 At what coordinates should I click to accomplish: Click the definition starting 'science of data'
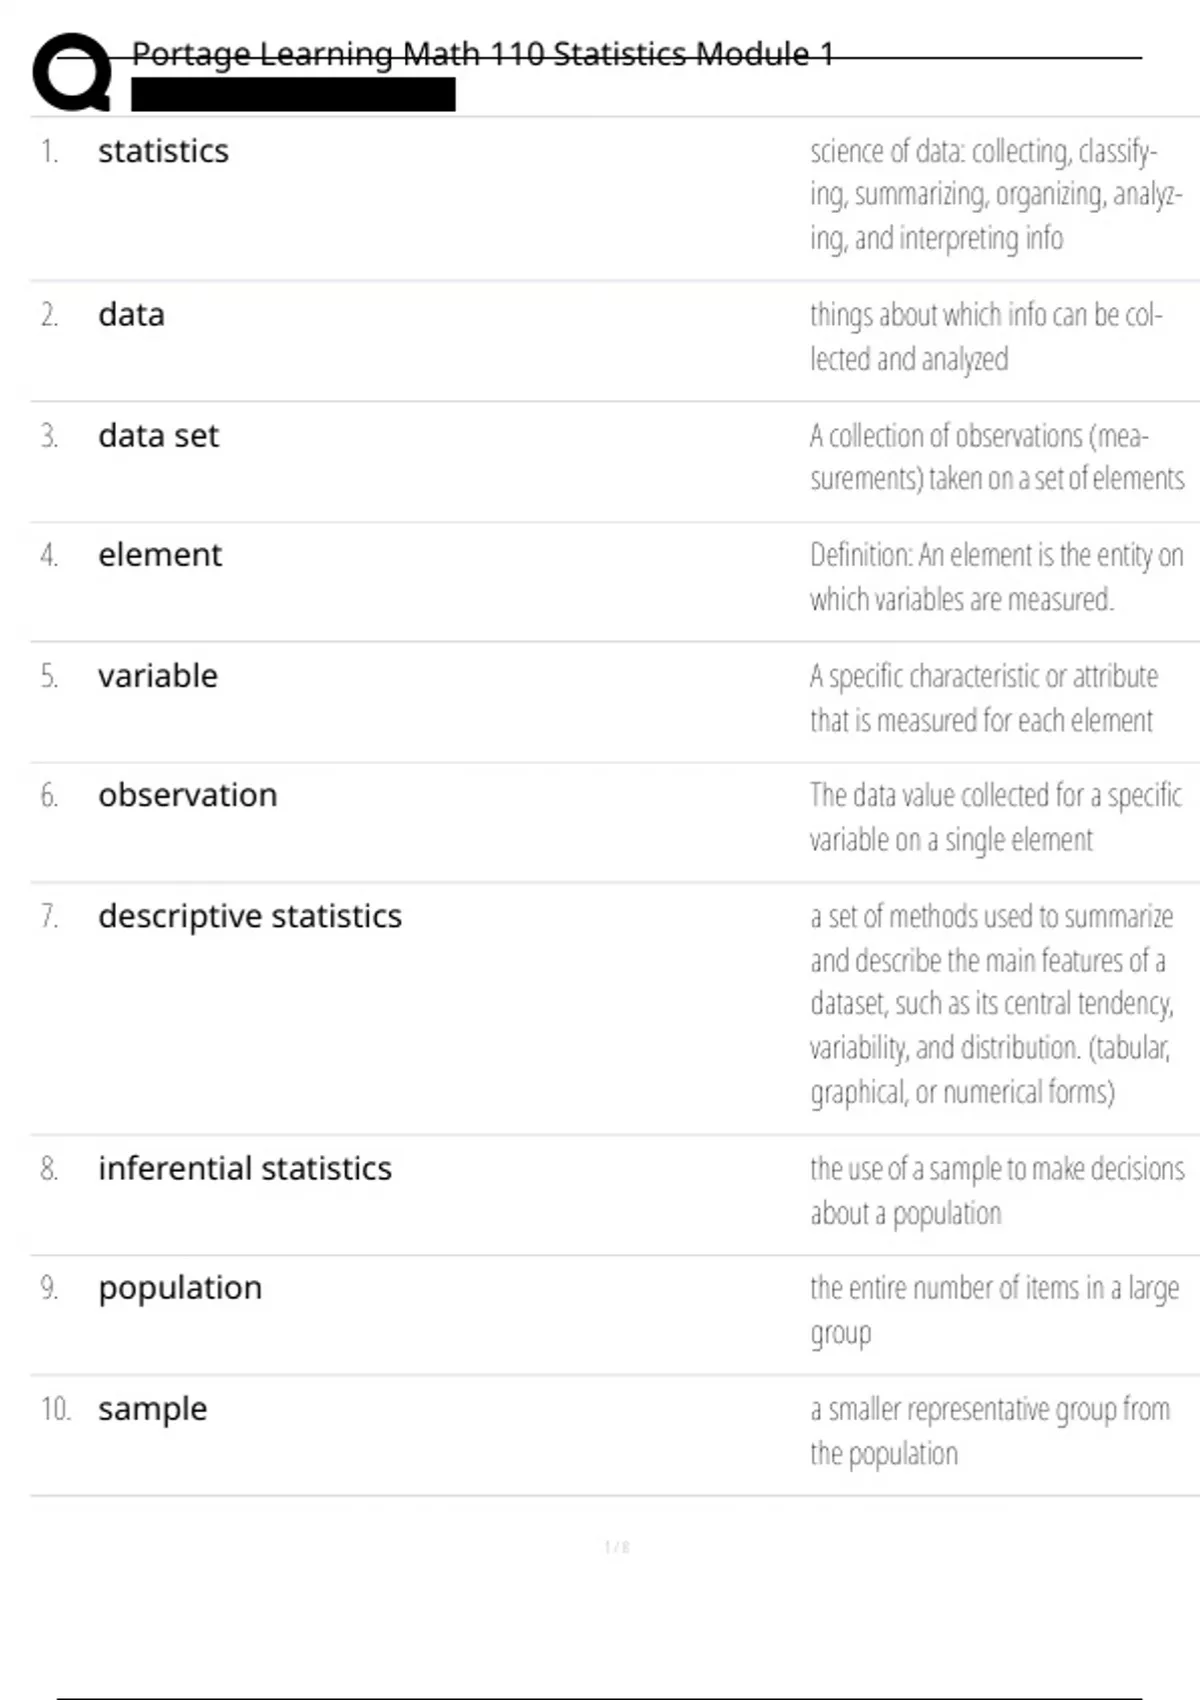pos(995,194)
